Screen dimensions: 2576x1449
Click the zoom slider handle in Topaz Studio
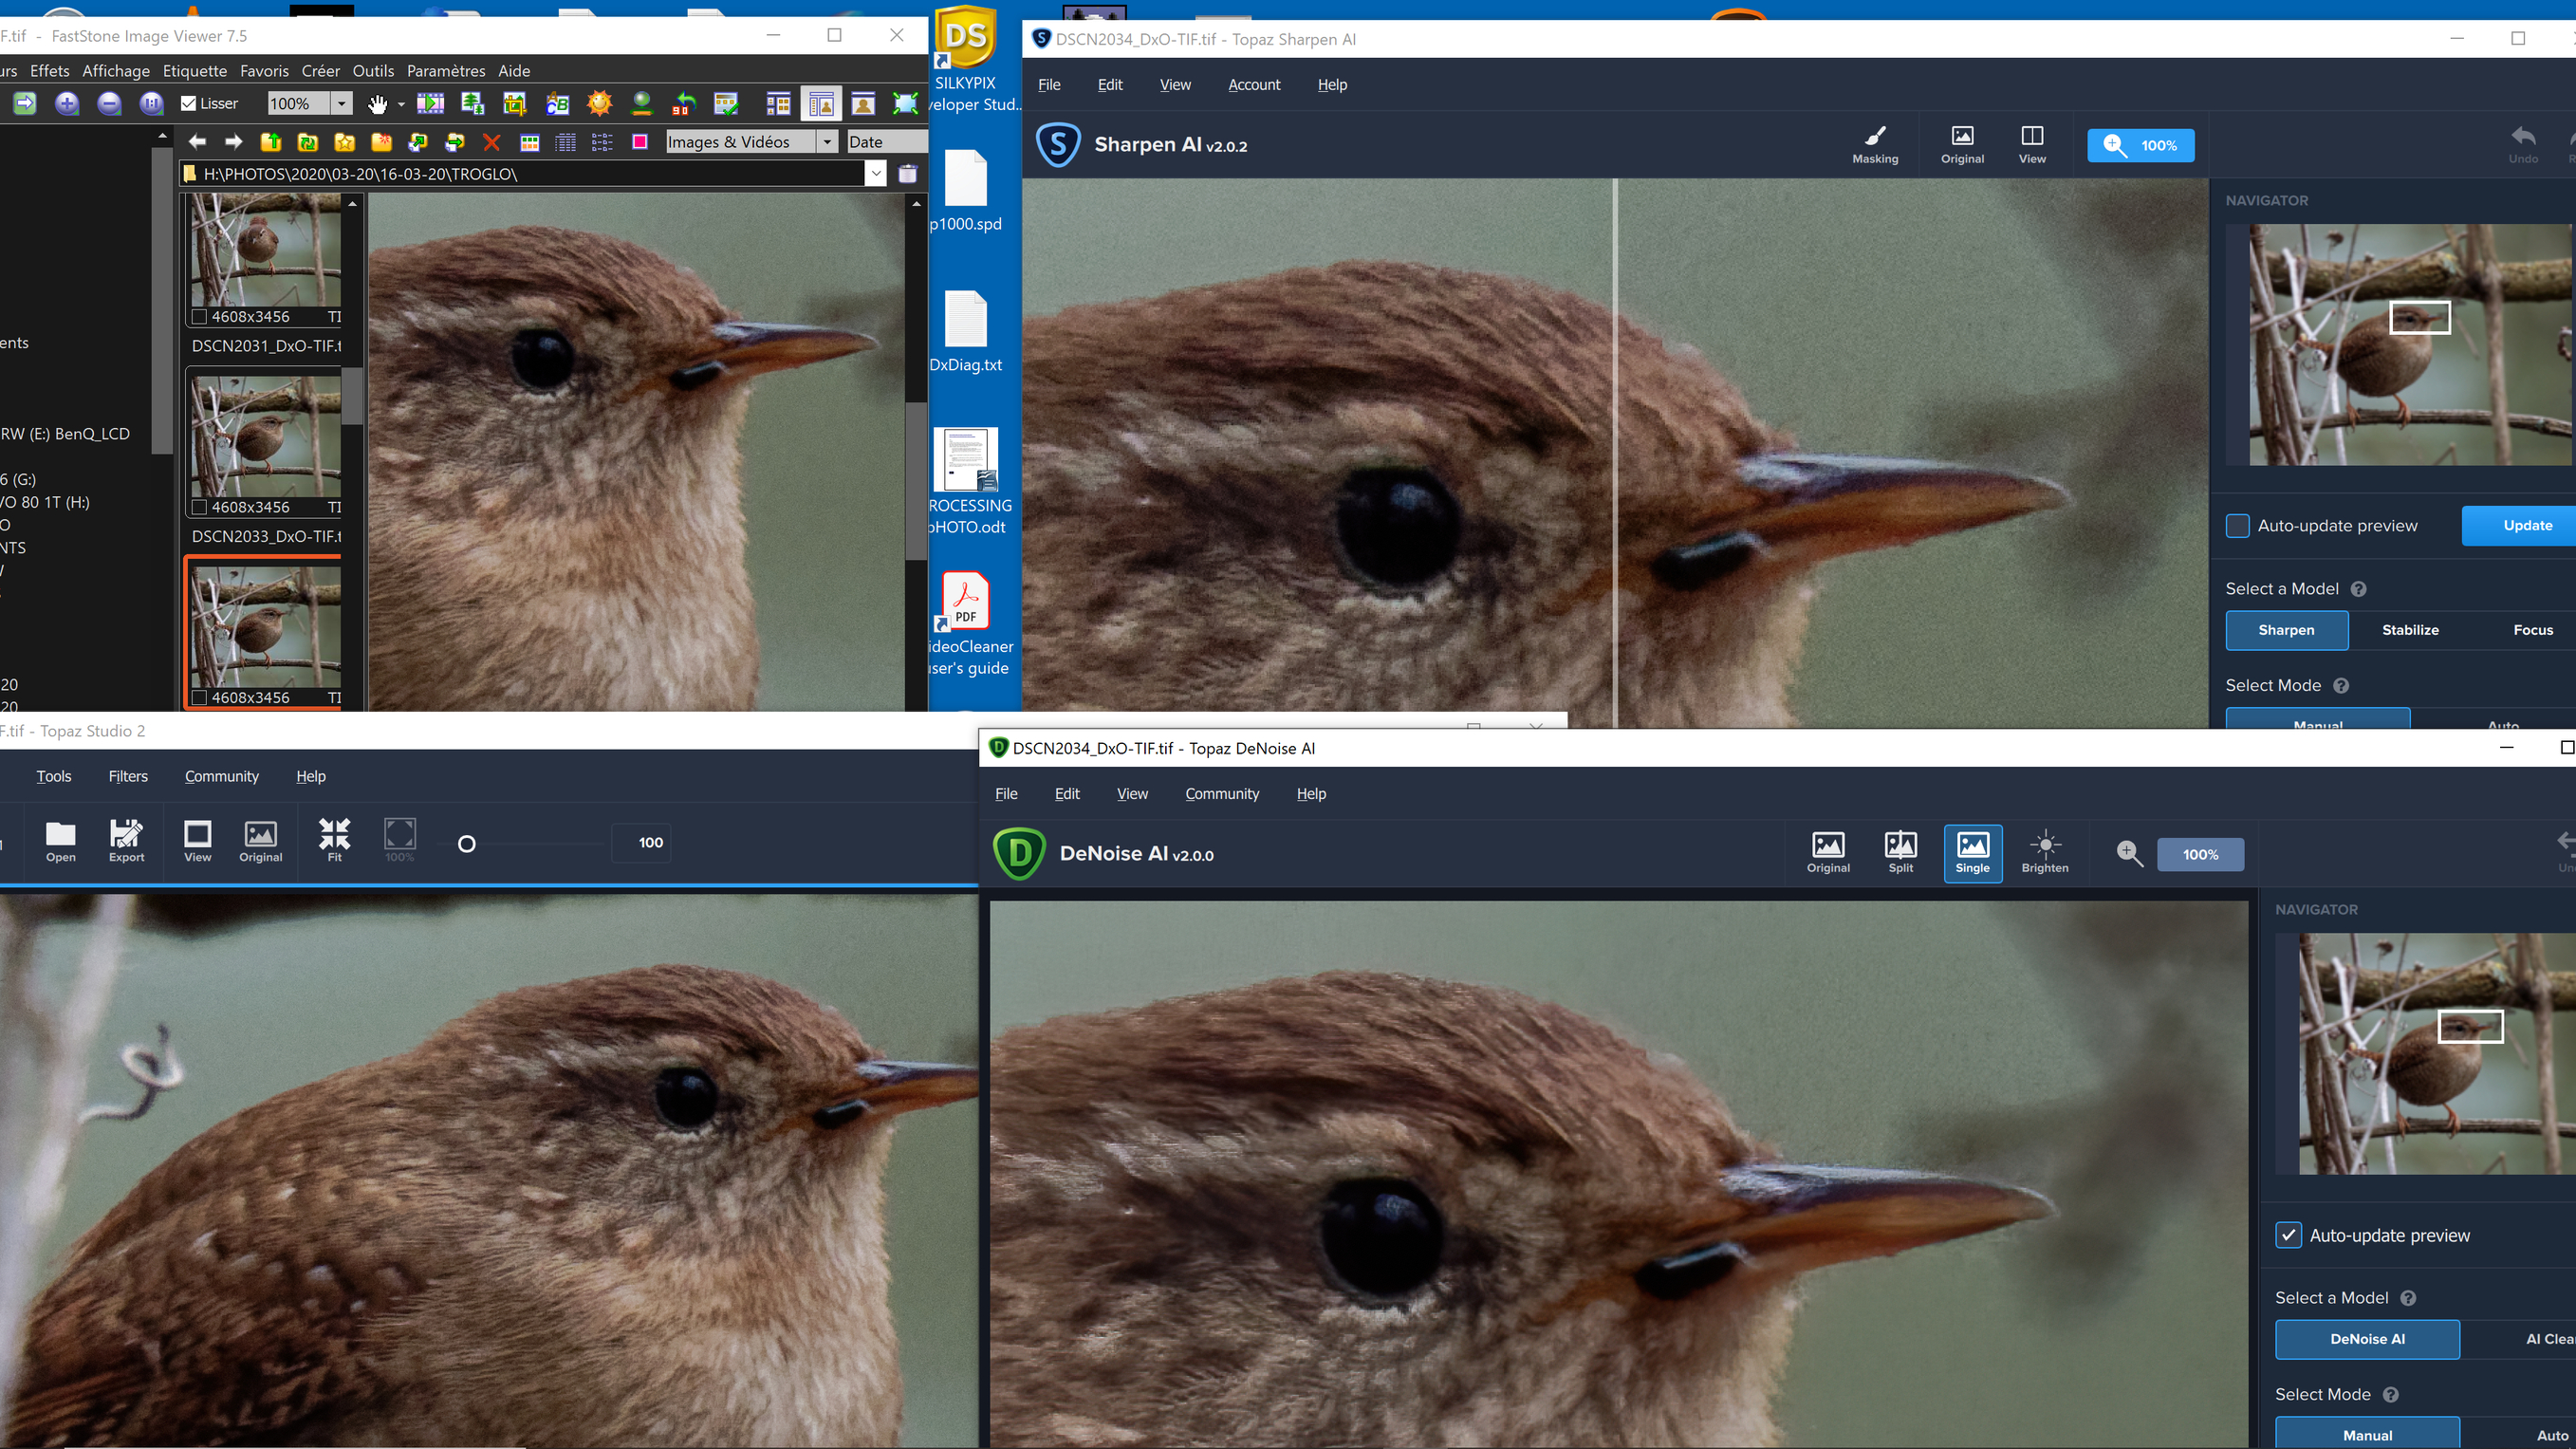466,844
